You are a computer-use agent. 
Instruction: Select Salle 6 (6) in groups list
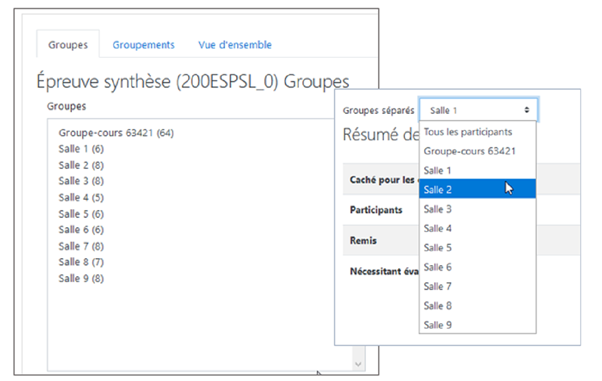click(x=81, y=230)
